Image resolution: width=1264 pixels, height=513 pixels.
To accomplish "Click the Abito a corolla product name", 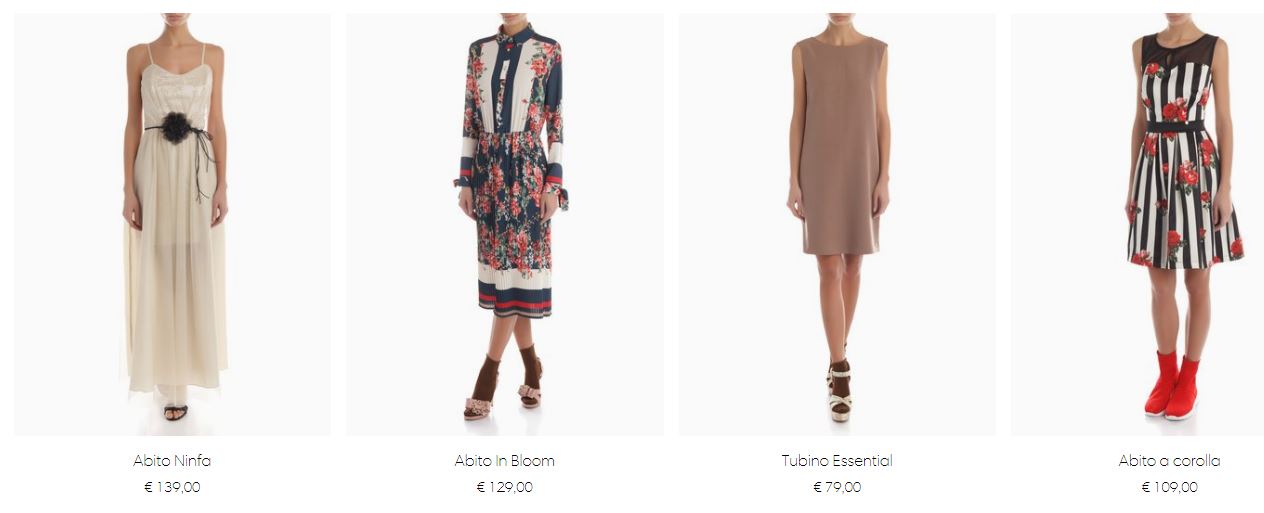I will (1169, 461).
